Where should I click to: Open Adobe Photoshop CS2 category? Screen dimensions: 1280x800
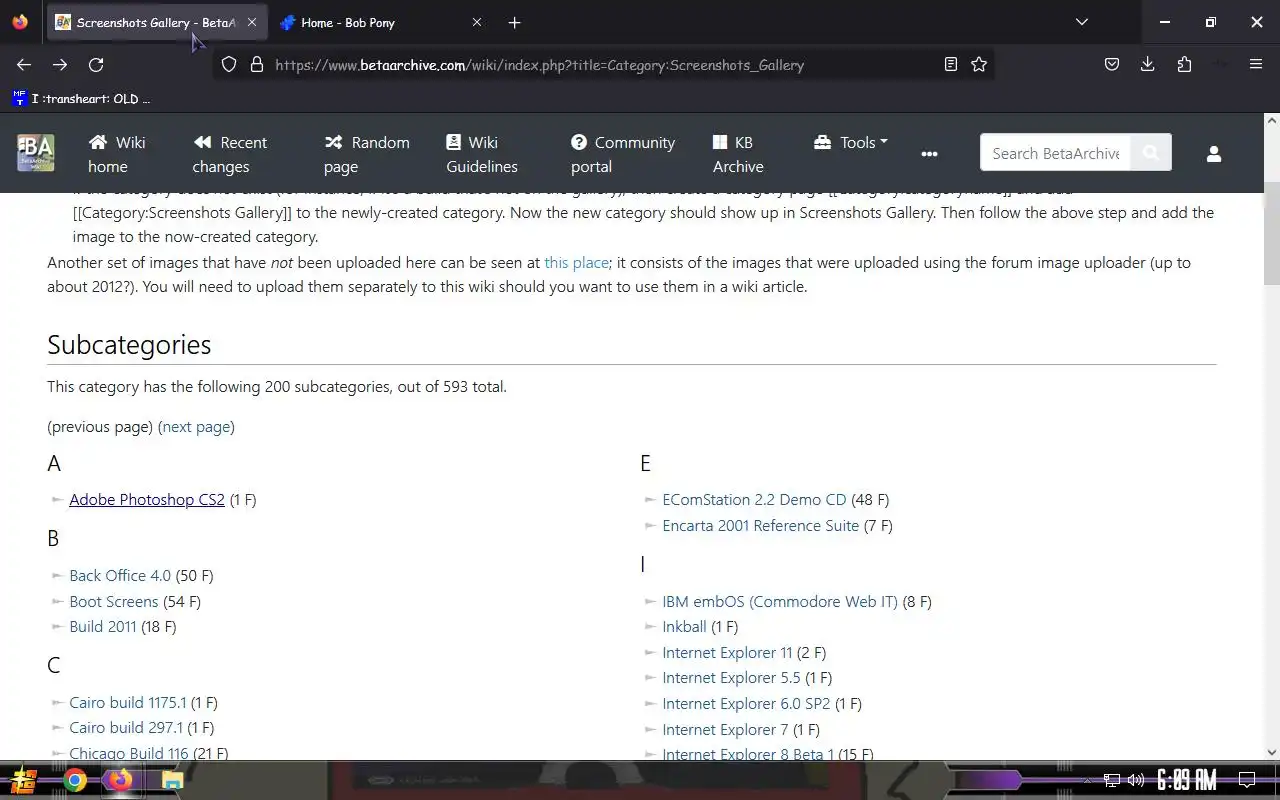(x=147, y=500)
